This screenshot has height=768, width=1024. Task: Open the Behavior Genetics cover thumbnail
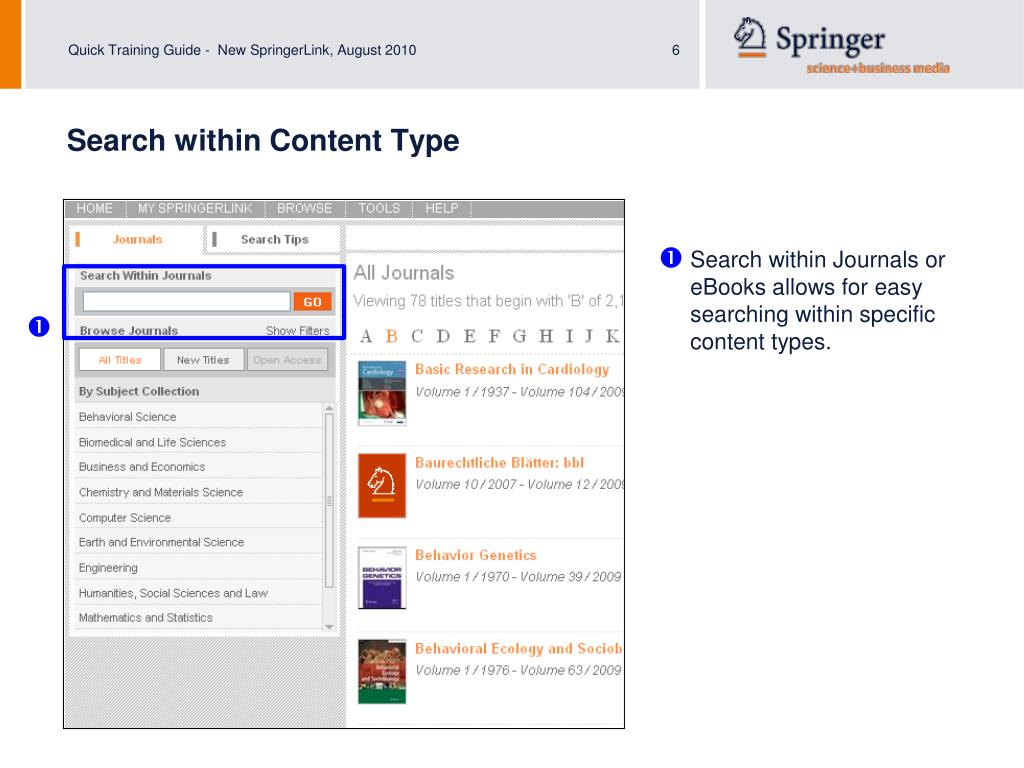(382, 578)
